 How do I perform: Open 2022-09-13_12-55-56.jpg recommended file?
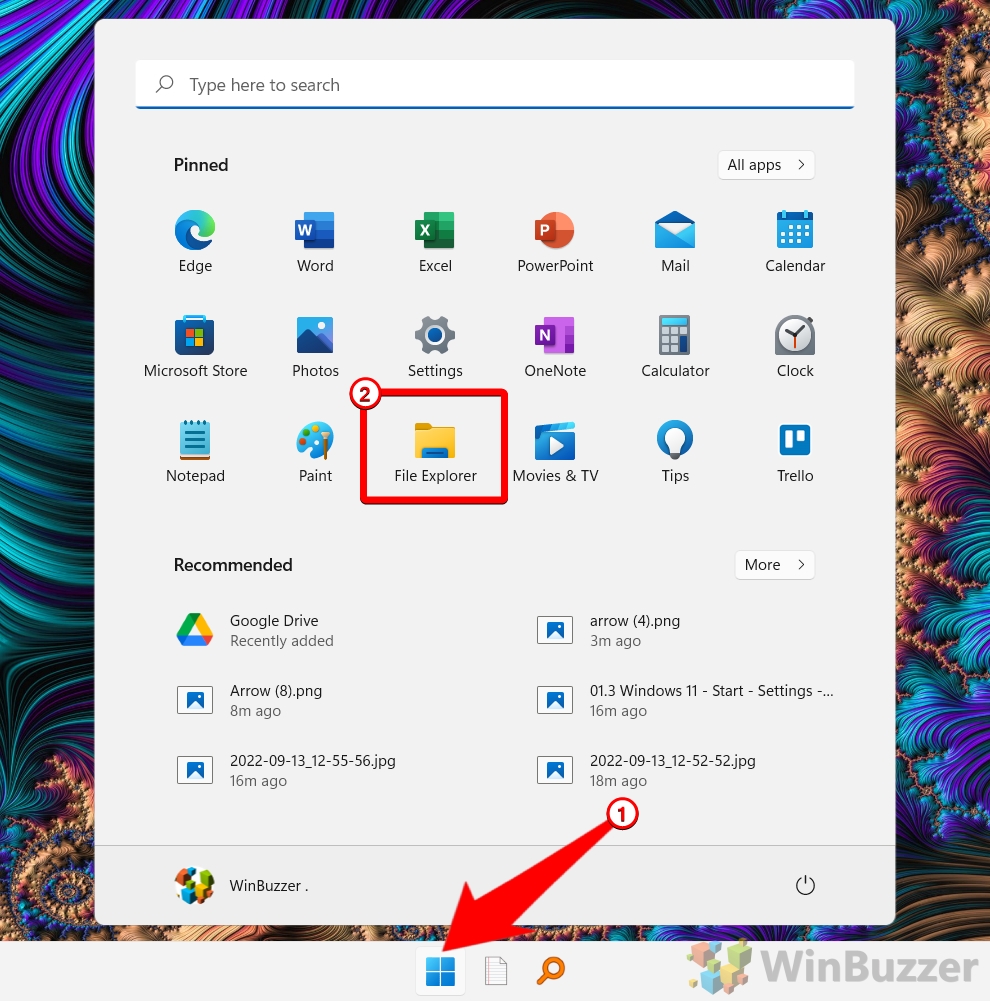point(287,771)
